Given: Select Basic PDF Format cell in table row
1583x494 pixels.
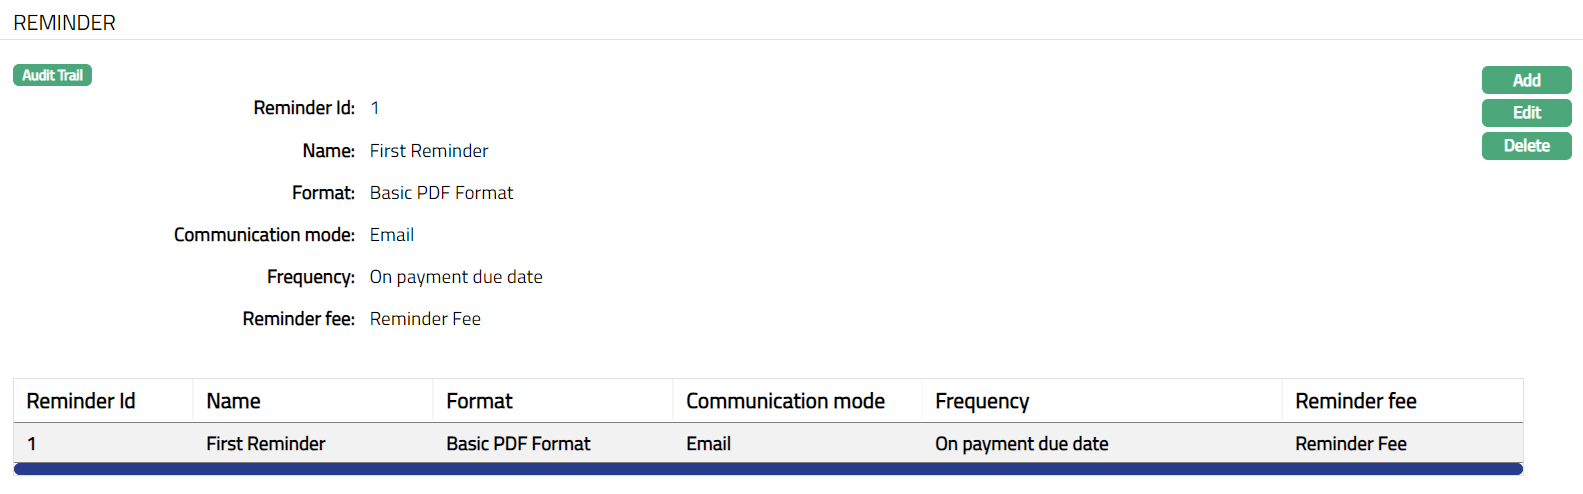Looking at the screenshot, I should coord(518,444).
